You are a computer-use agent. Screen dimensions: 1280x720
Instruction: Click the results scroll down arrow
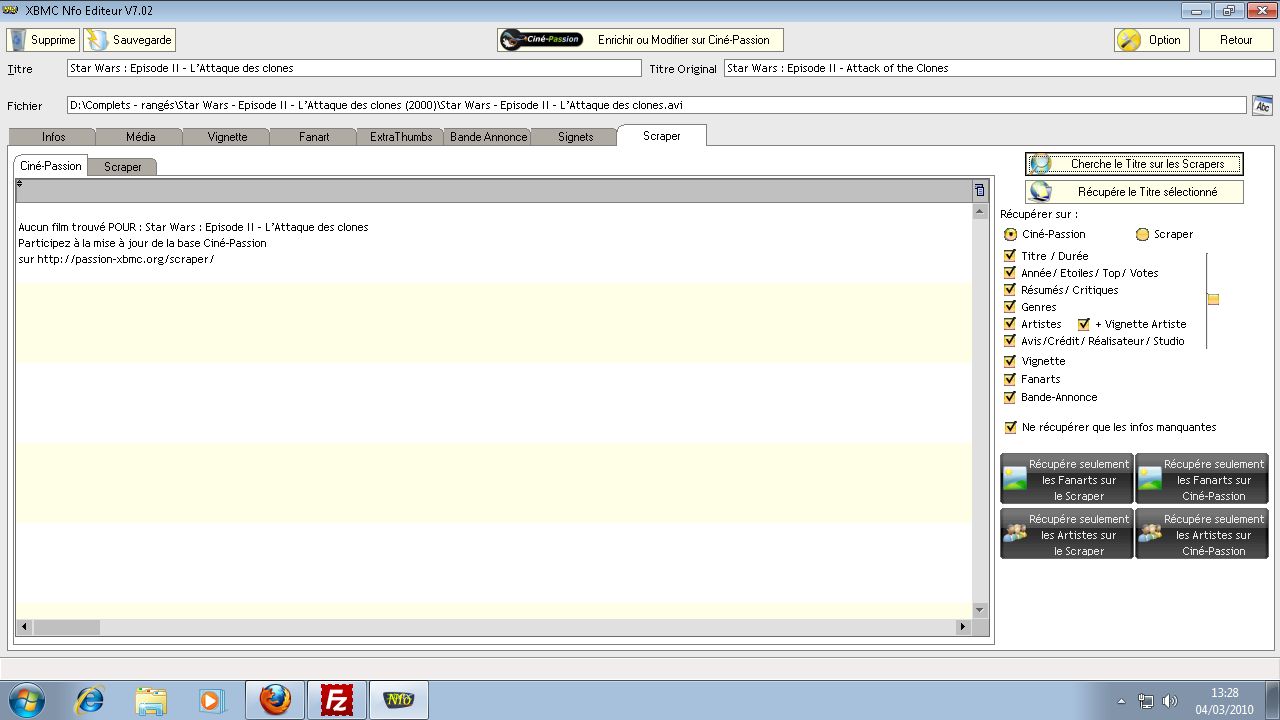tap(980, 610)
